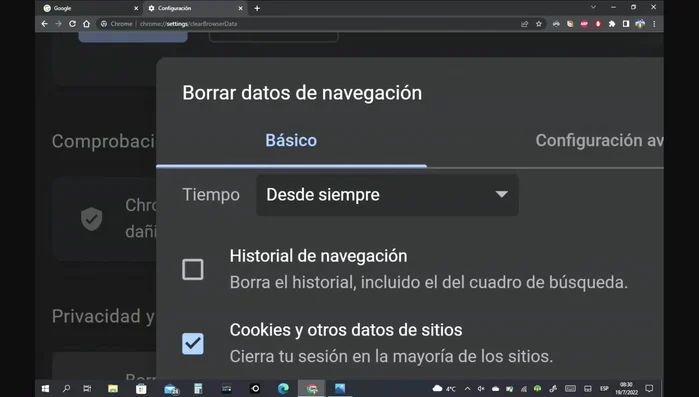699x397 pixels.
Task: Open the Extensions puzzle piece menu
Action: tap(612, 24)
